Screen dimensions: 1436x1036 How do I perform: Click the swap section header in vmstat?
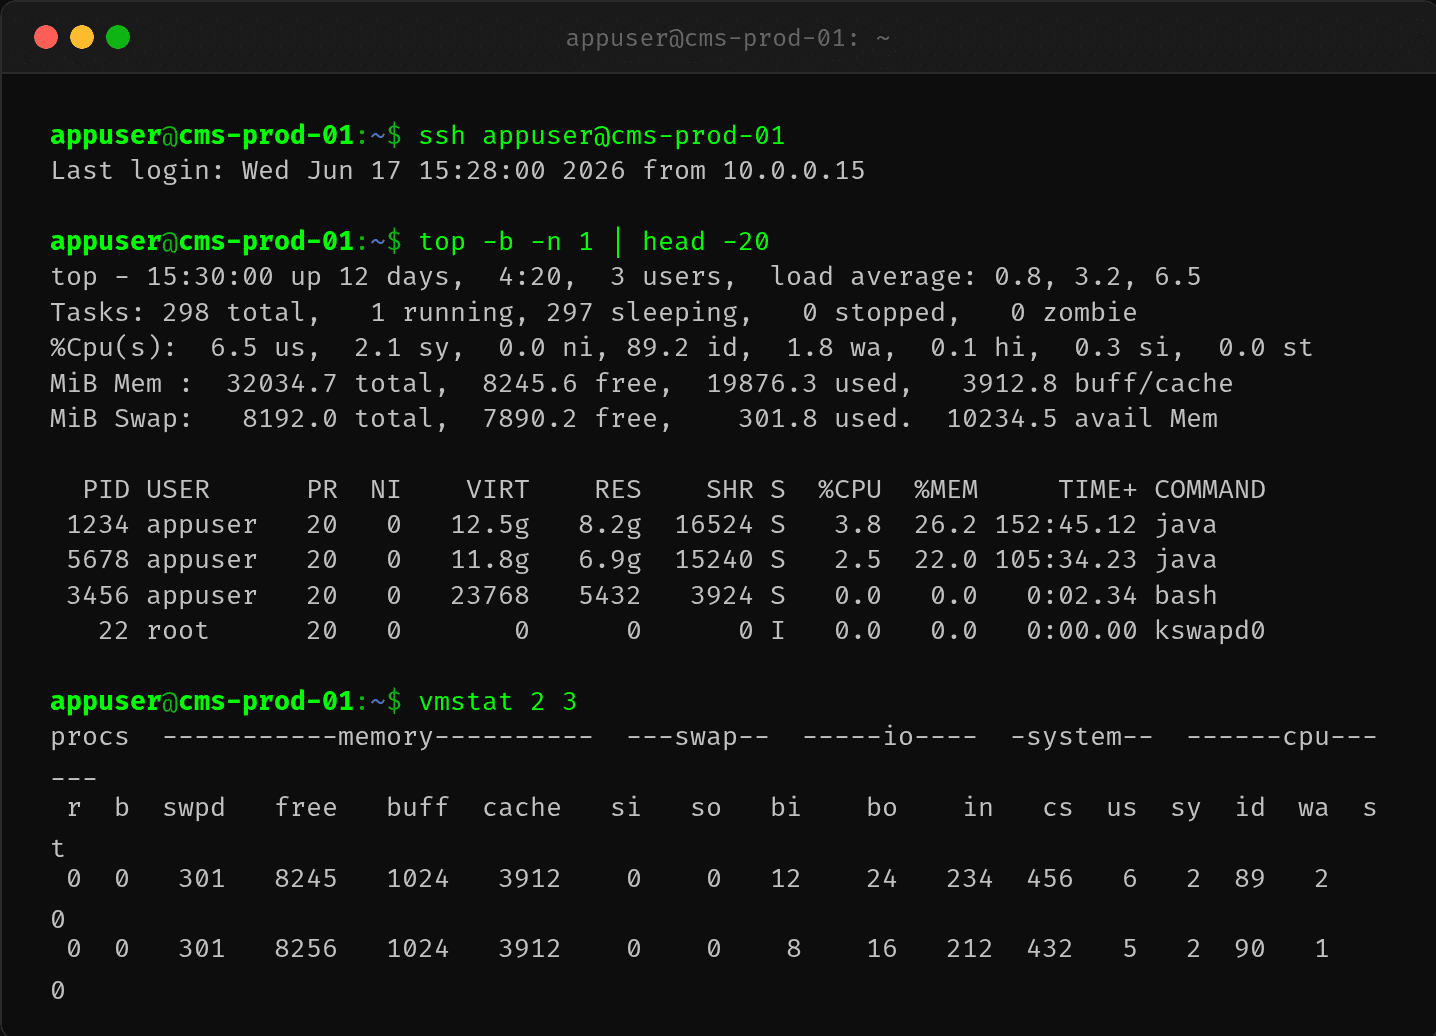[698, 737]
